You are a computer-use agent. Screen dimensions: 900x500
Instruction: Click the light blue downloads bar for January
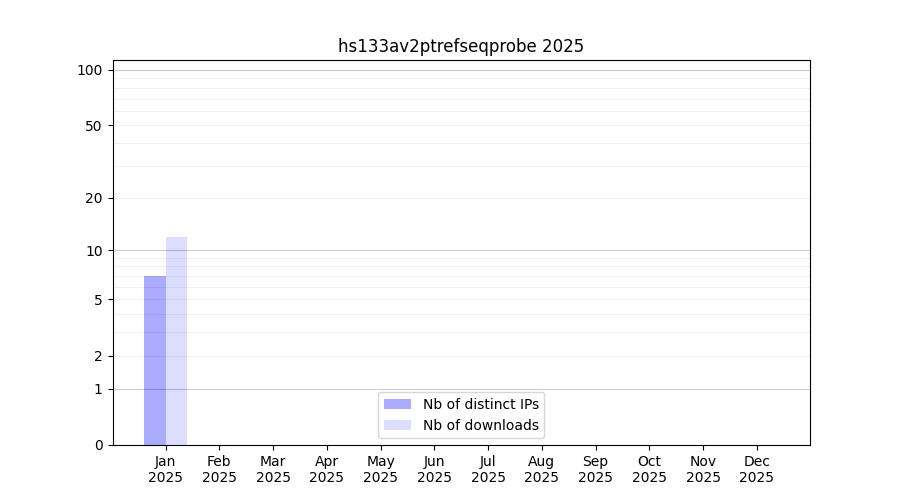tap(176, 341)
